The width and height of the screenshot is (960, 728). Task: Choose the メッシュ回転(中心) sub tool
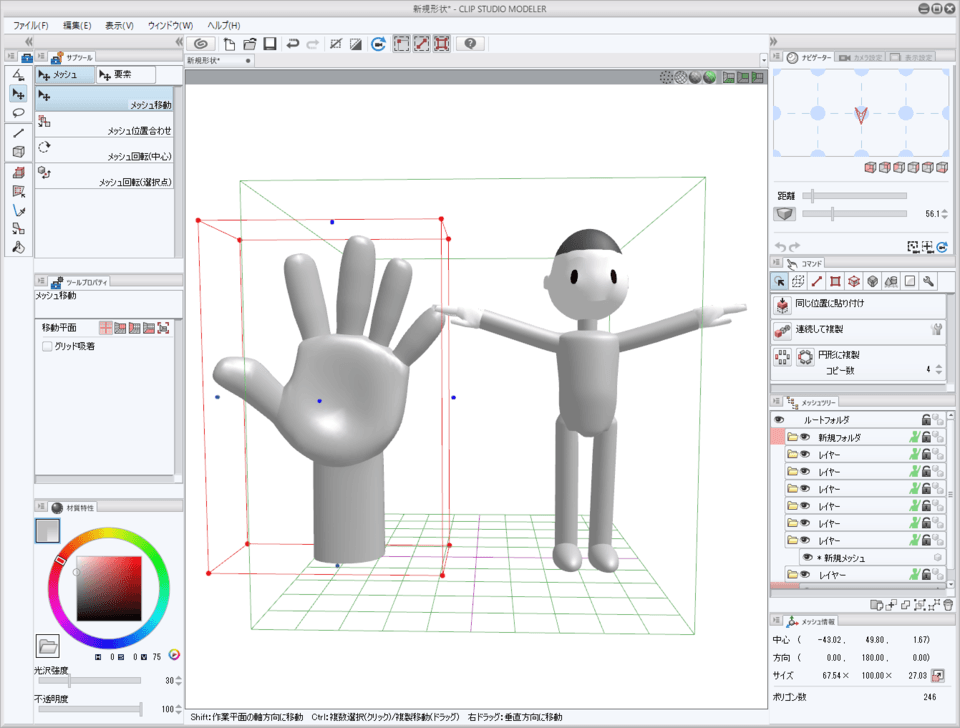point(105,150)
